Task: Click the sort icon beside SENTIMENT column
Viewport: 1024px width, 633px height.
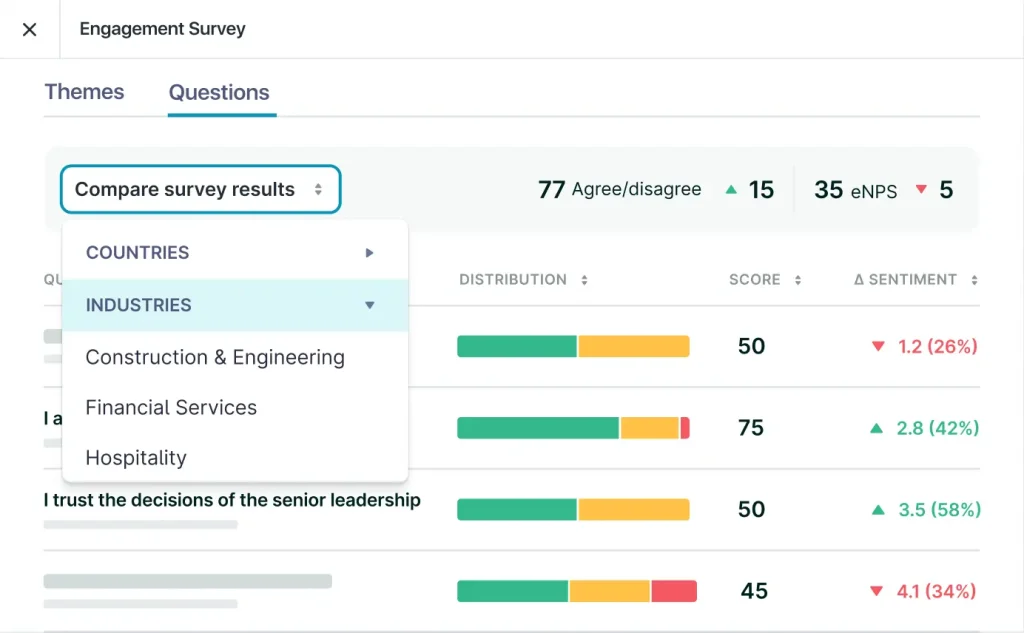Action: tap(975, 280)
